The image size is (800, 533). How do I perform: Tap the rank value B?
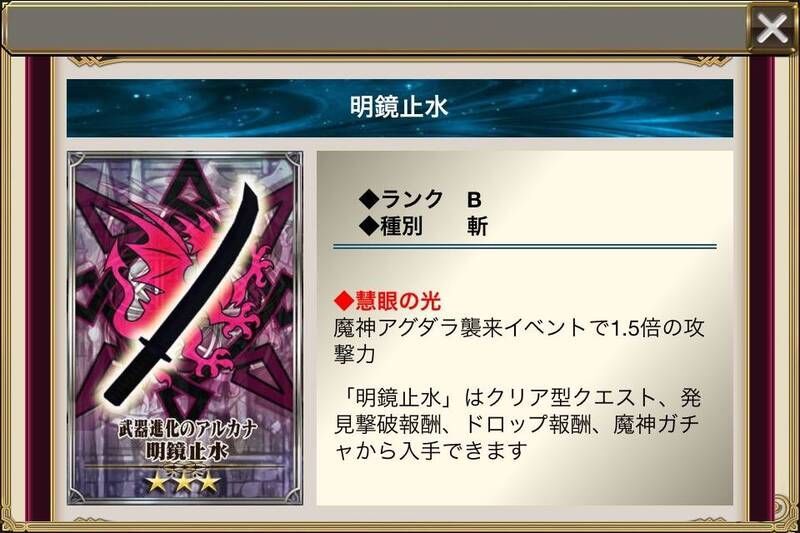click(x=474, y=200)
